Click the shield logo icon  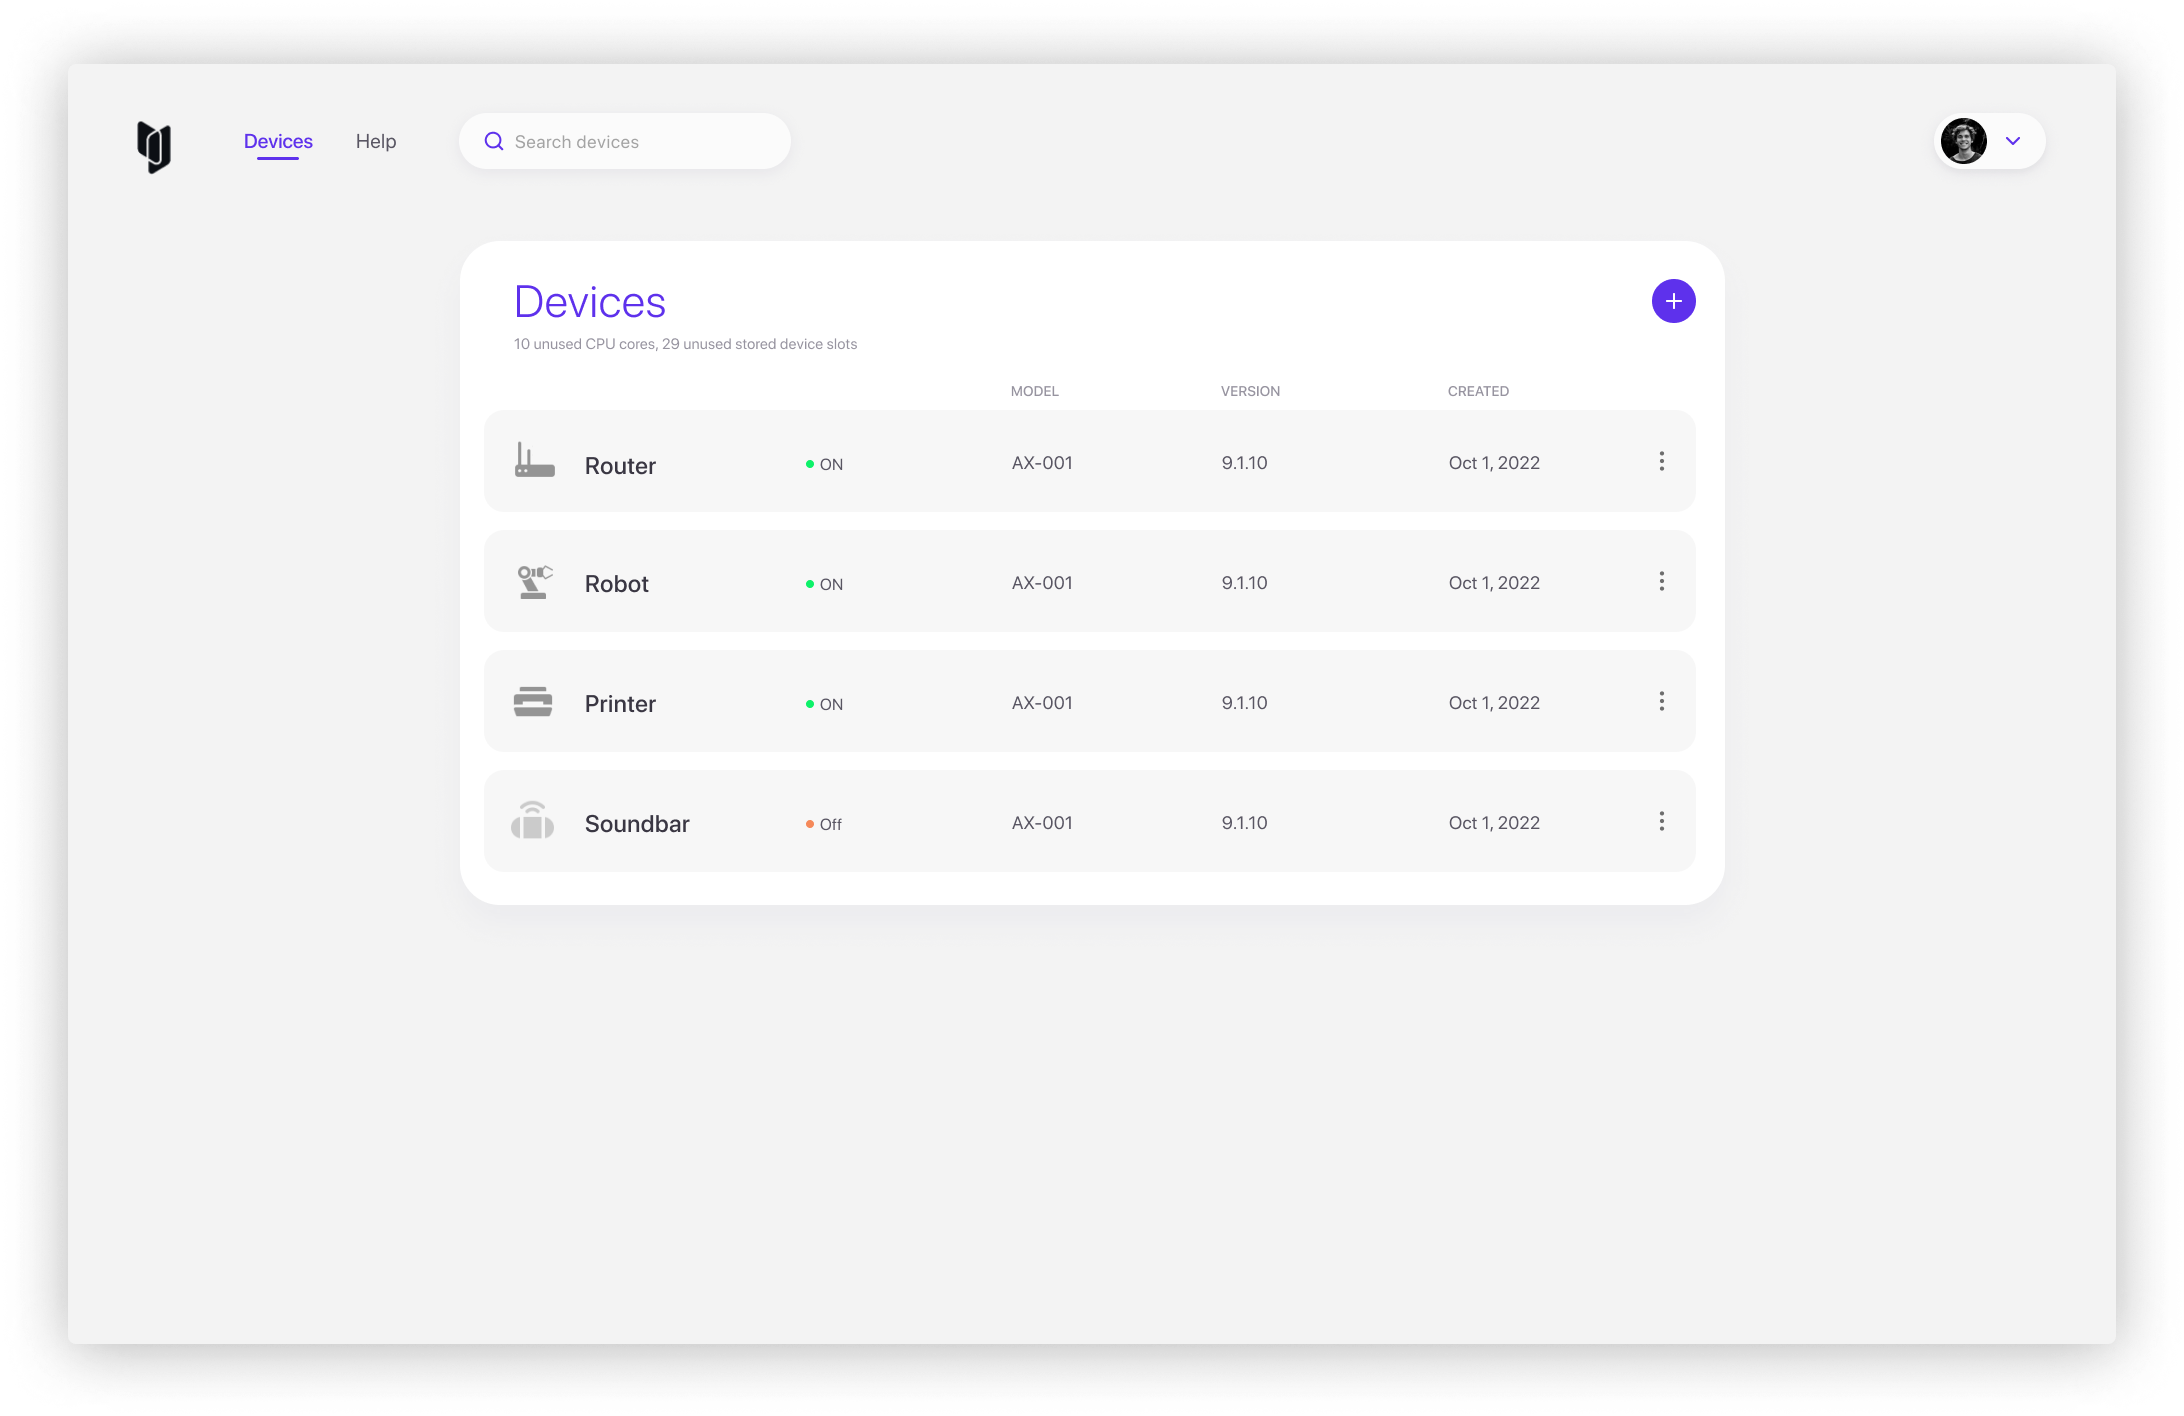[154, 147]
